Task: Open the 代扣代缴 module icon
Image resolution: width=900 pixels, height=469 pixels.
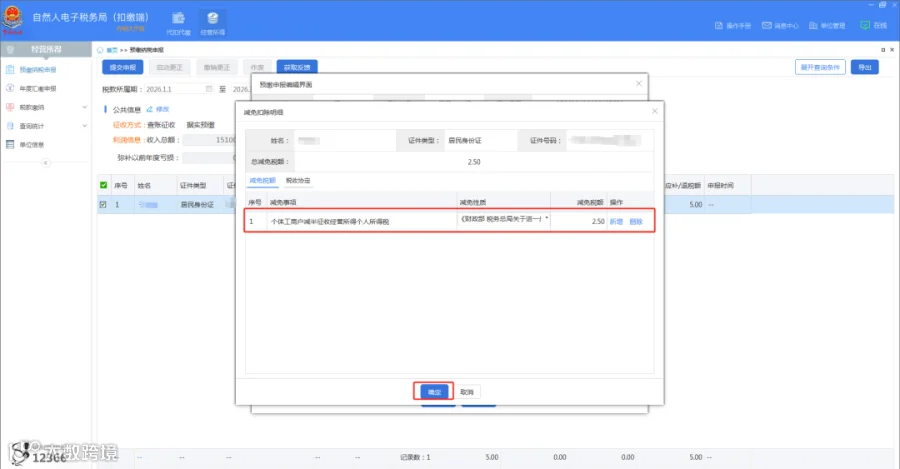Action: [x=179, y=24]
